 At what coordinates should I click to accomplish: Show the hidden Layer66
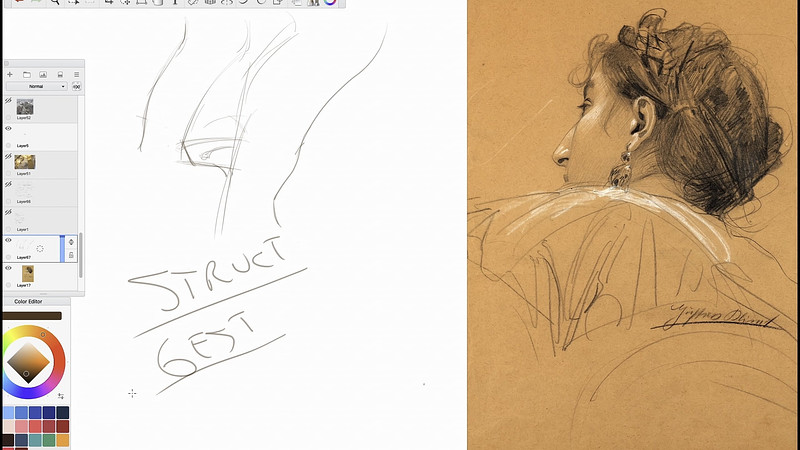[8, 185]
